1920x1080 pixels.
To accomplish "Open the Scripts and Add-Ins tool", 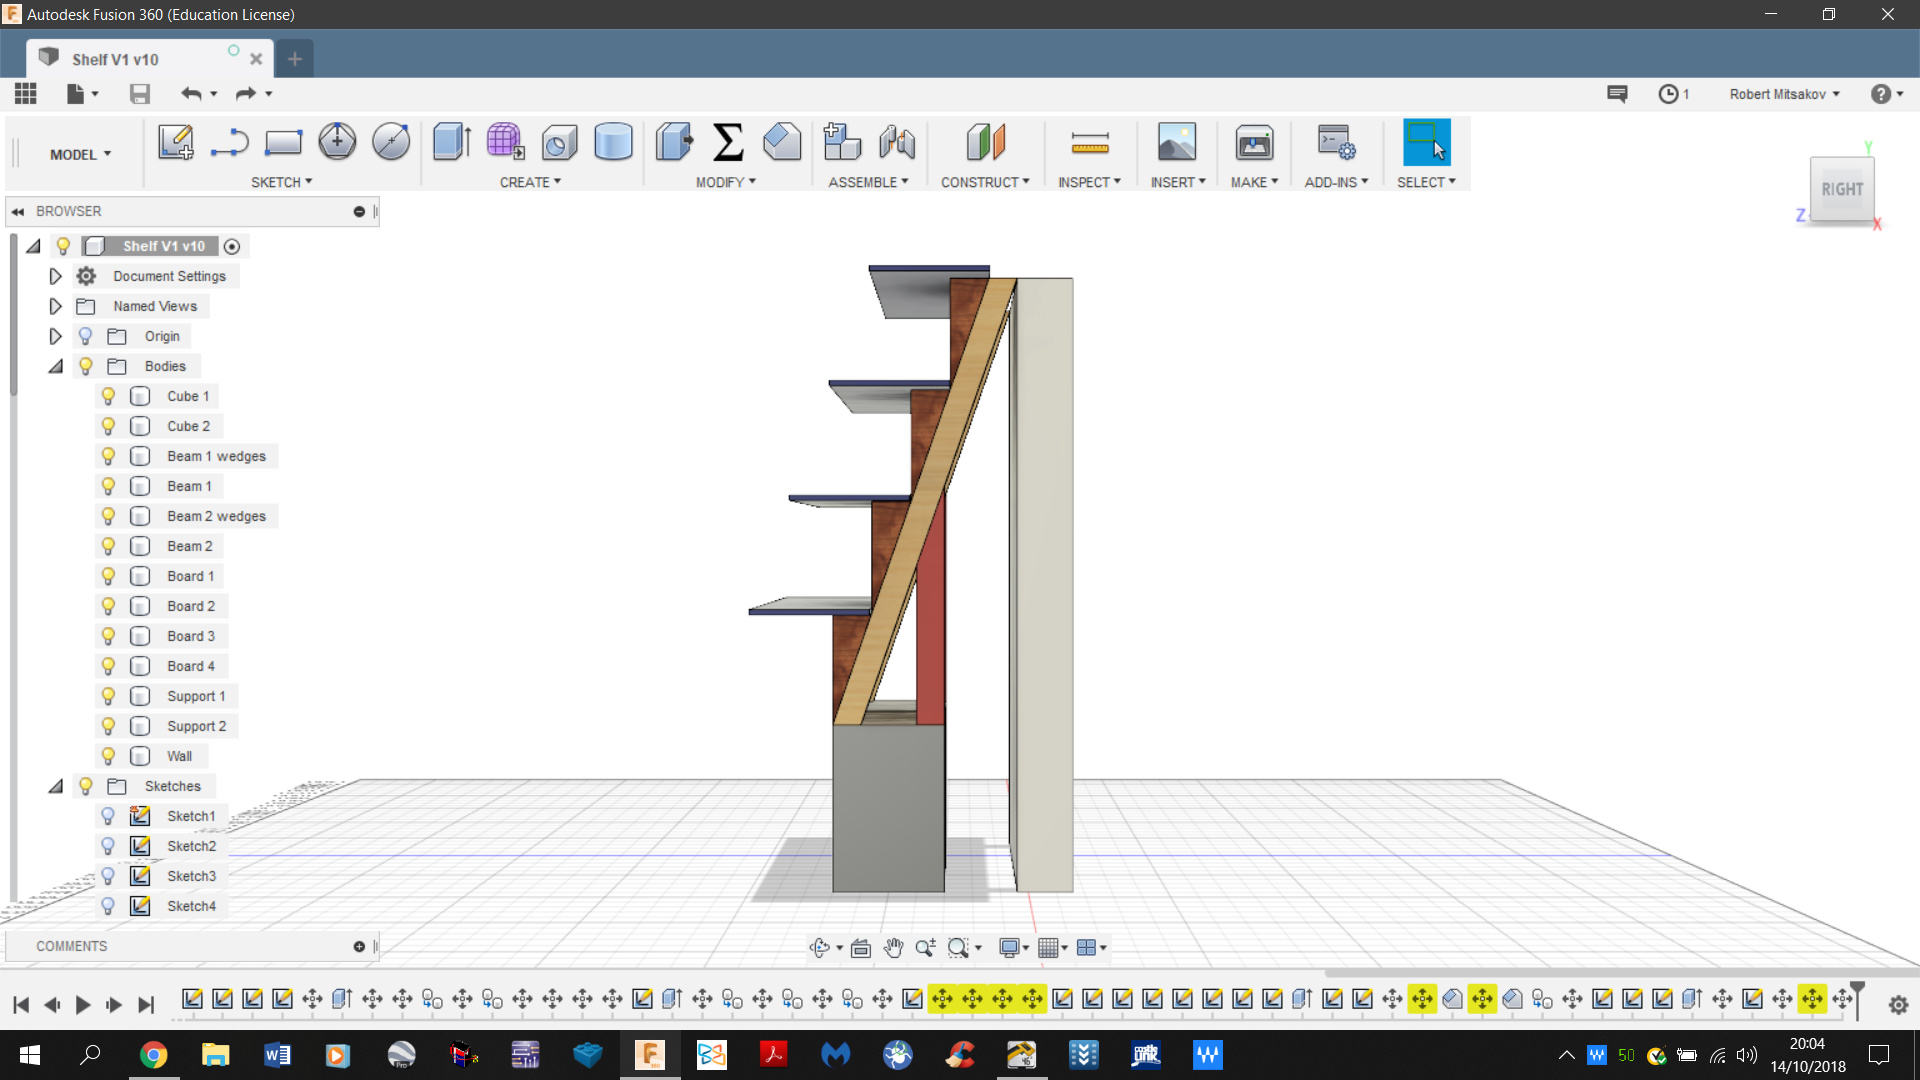I will pos(1336,142).
